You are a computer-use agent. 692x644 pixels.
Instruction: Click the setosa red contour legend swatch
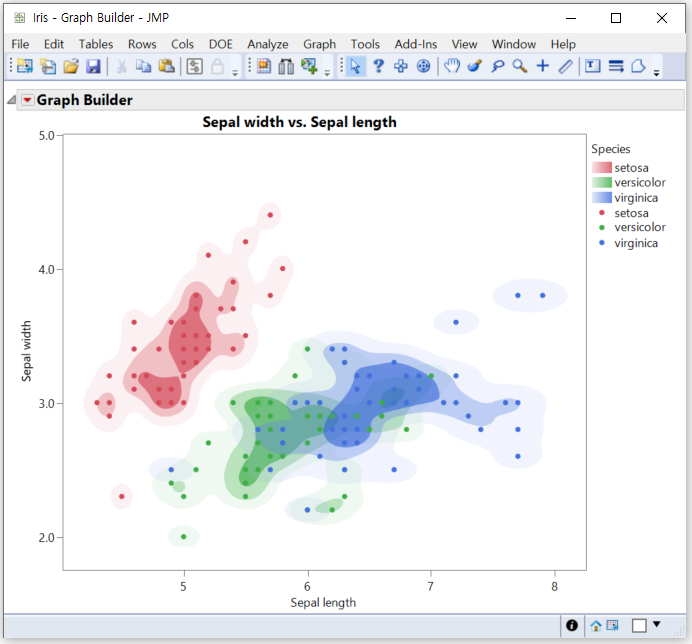coord(602,168)
